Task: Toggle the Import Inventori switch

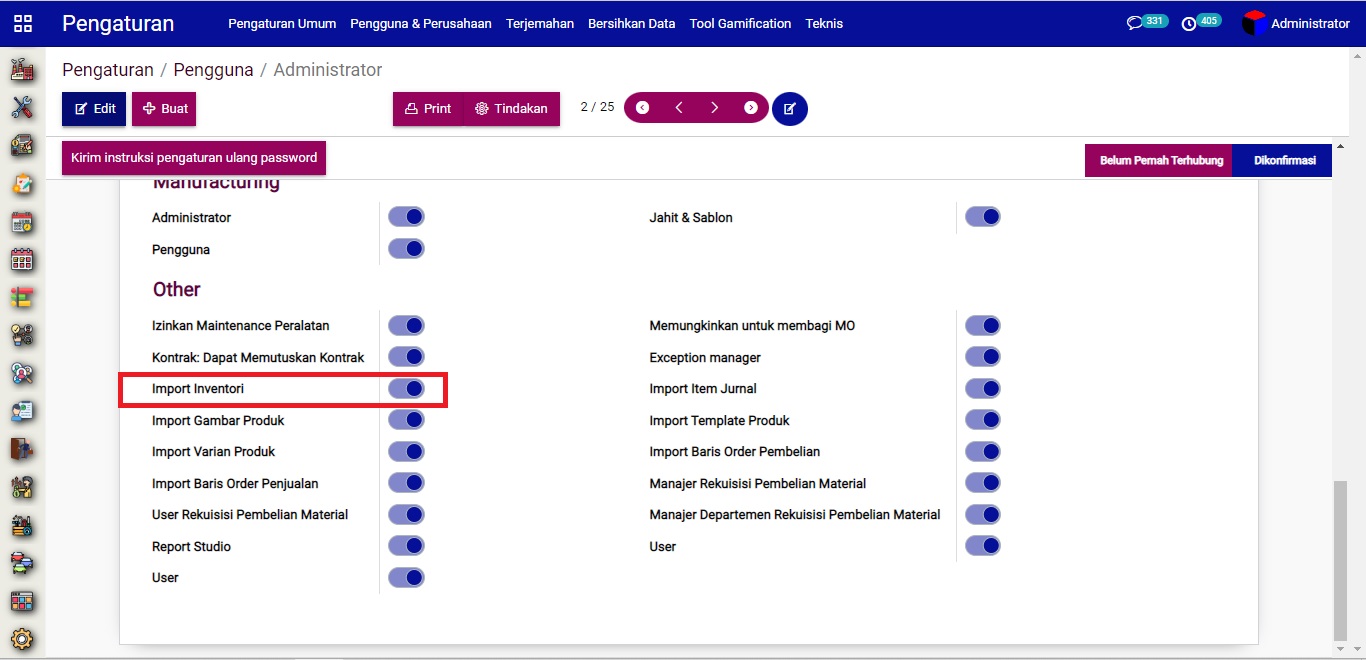Action: [x=406, y=389]
